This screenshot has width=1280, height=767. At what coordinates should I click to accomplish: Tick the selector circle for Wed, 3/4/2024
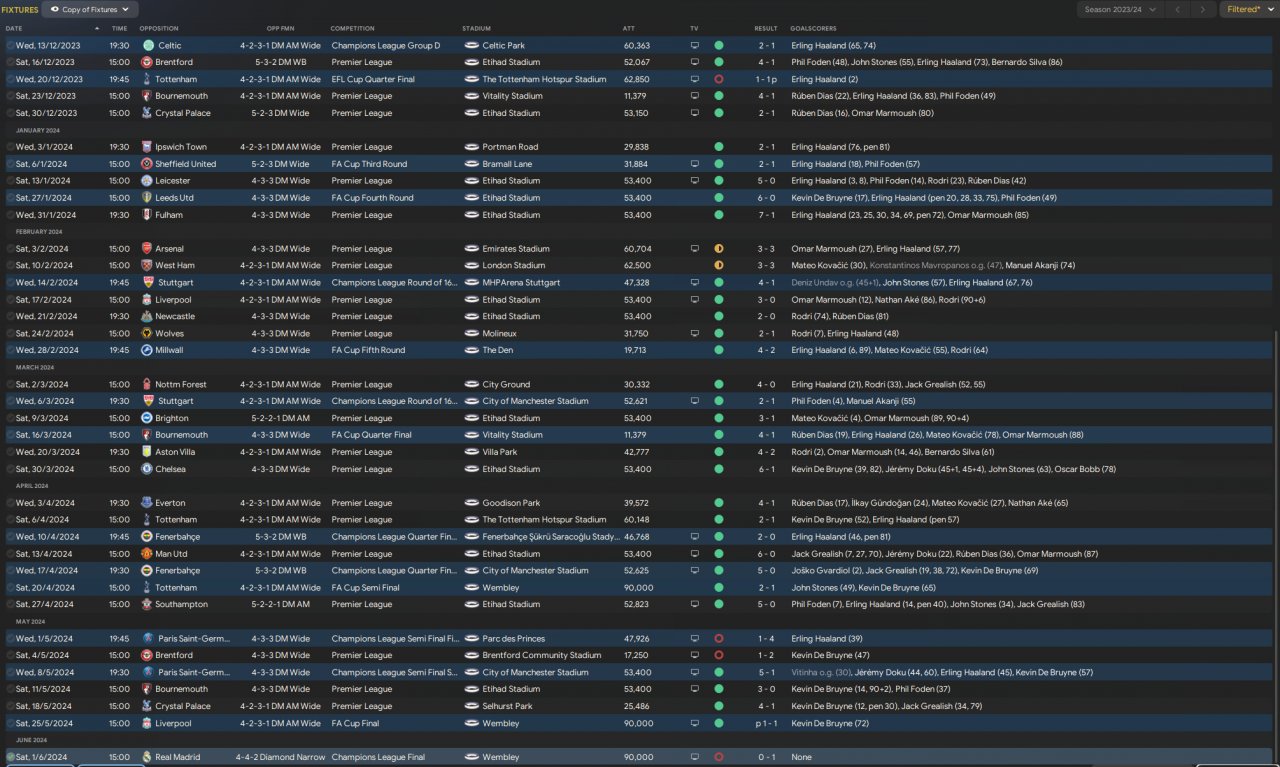click(10, 503)
